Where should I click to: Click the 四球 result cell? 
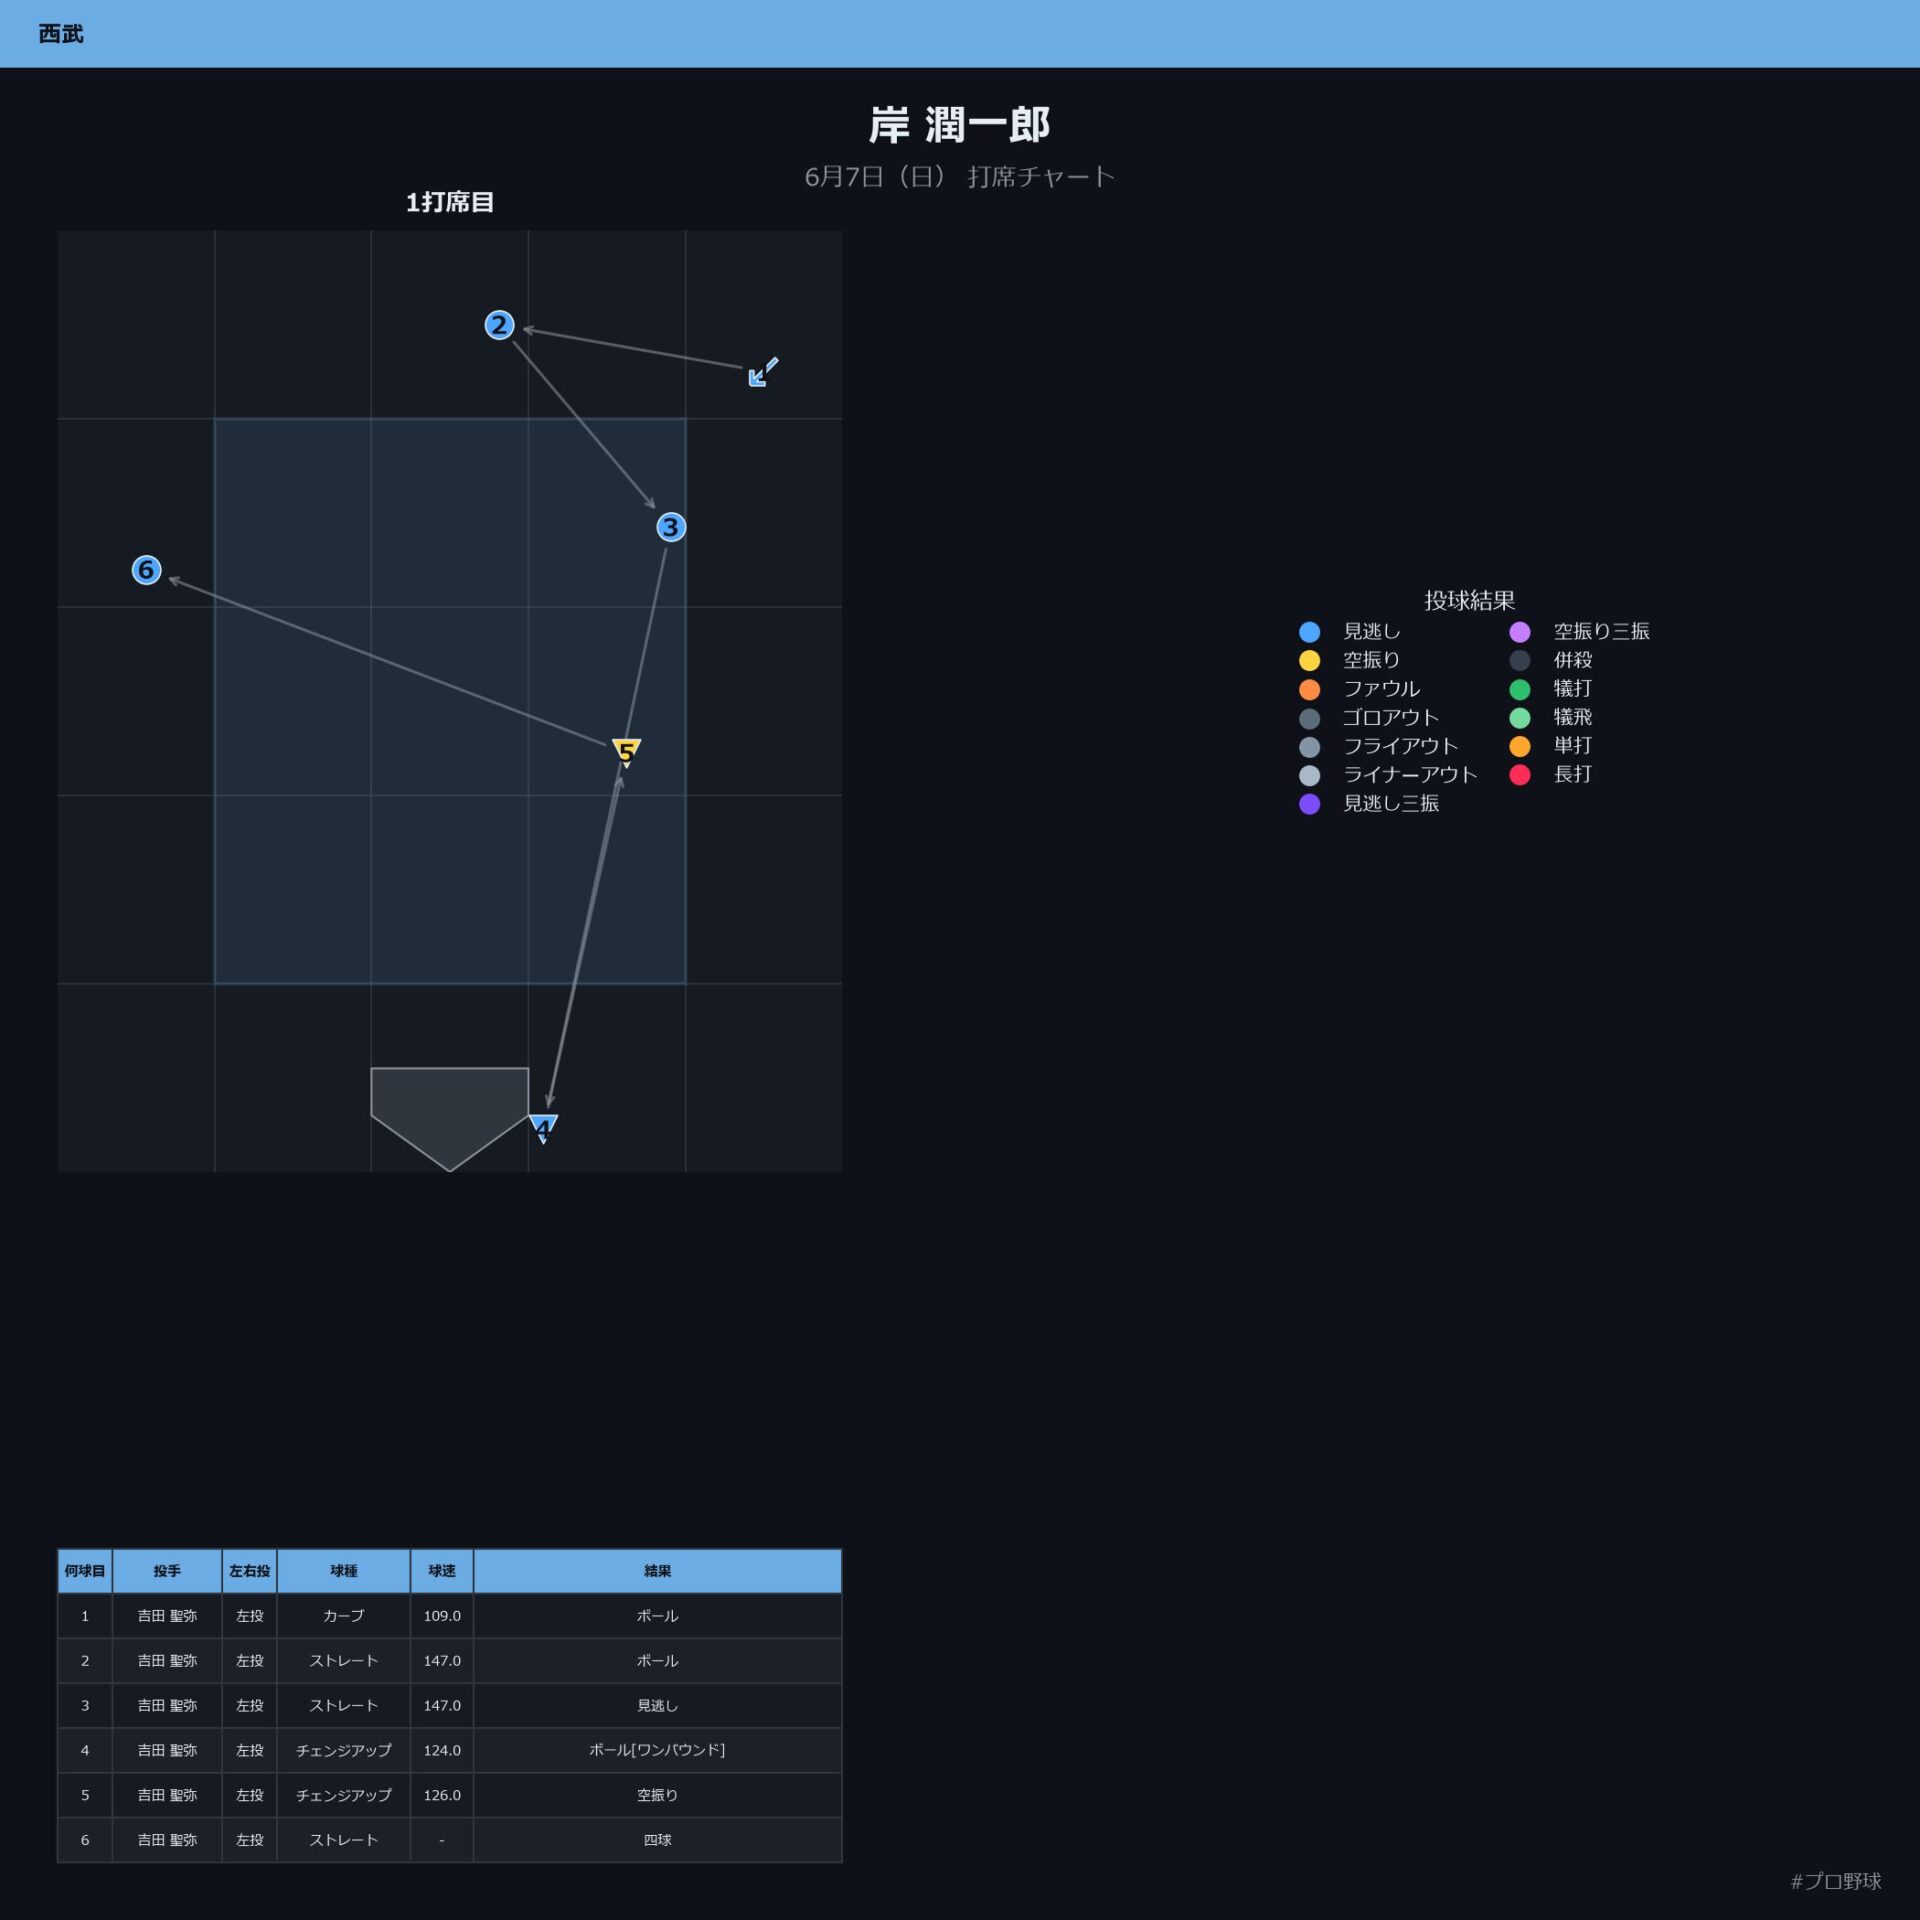pyautogui.click(x=657, y=1840)
